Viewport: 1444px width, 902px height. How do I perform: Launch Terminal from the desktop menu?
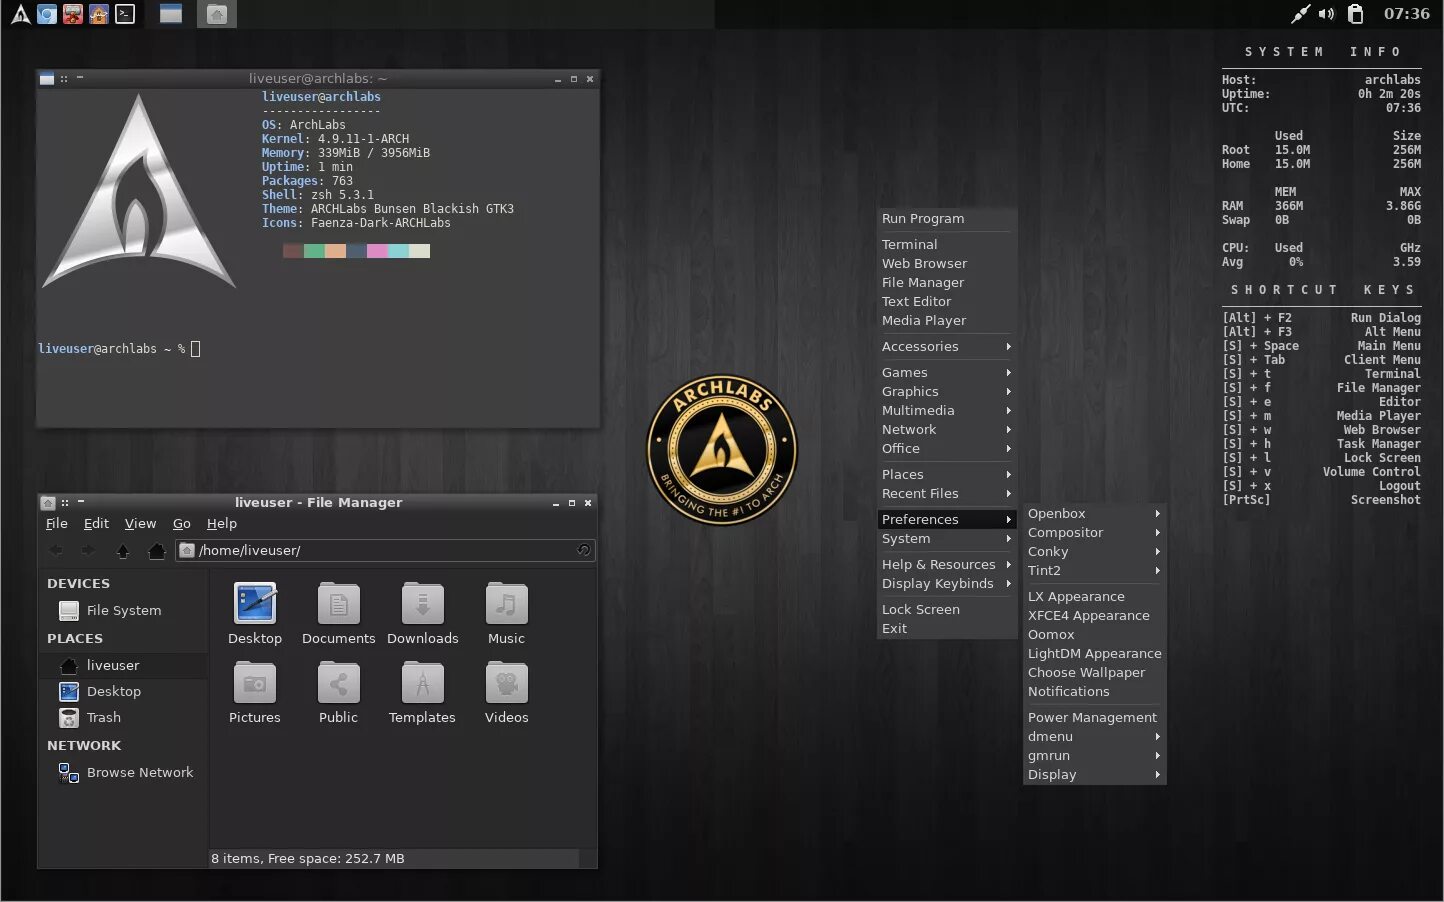click(947, 244)
